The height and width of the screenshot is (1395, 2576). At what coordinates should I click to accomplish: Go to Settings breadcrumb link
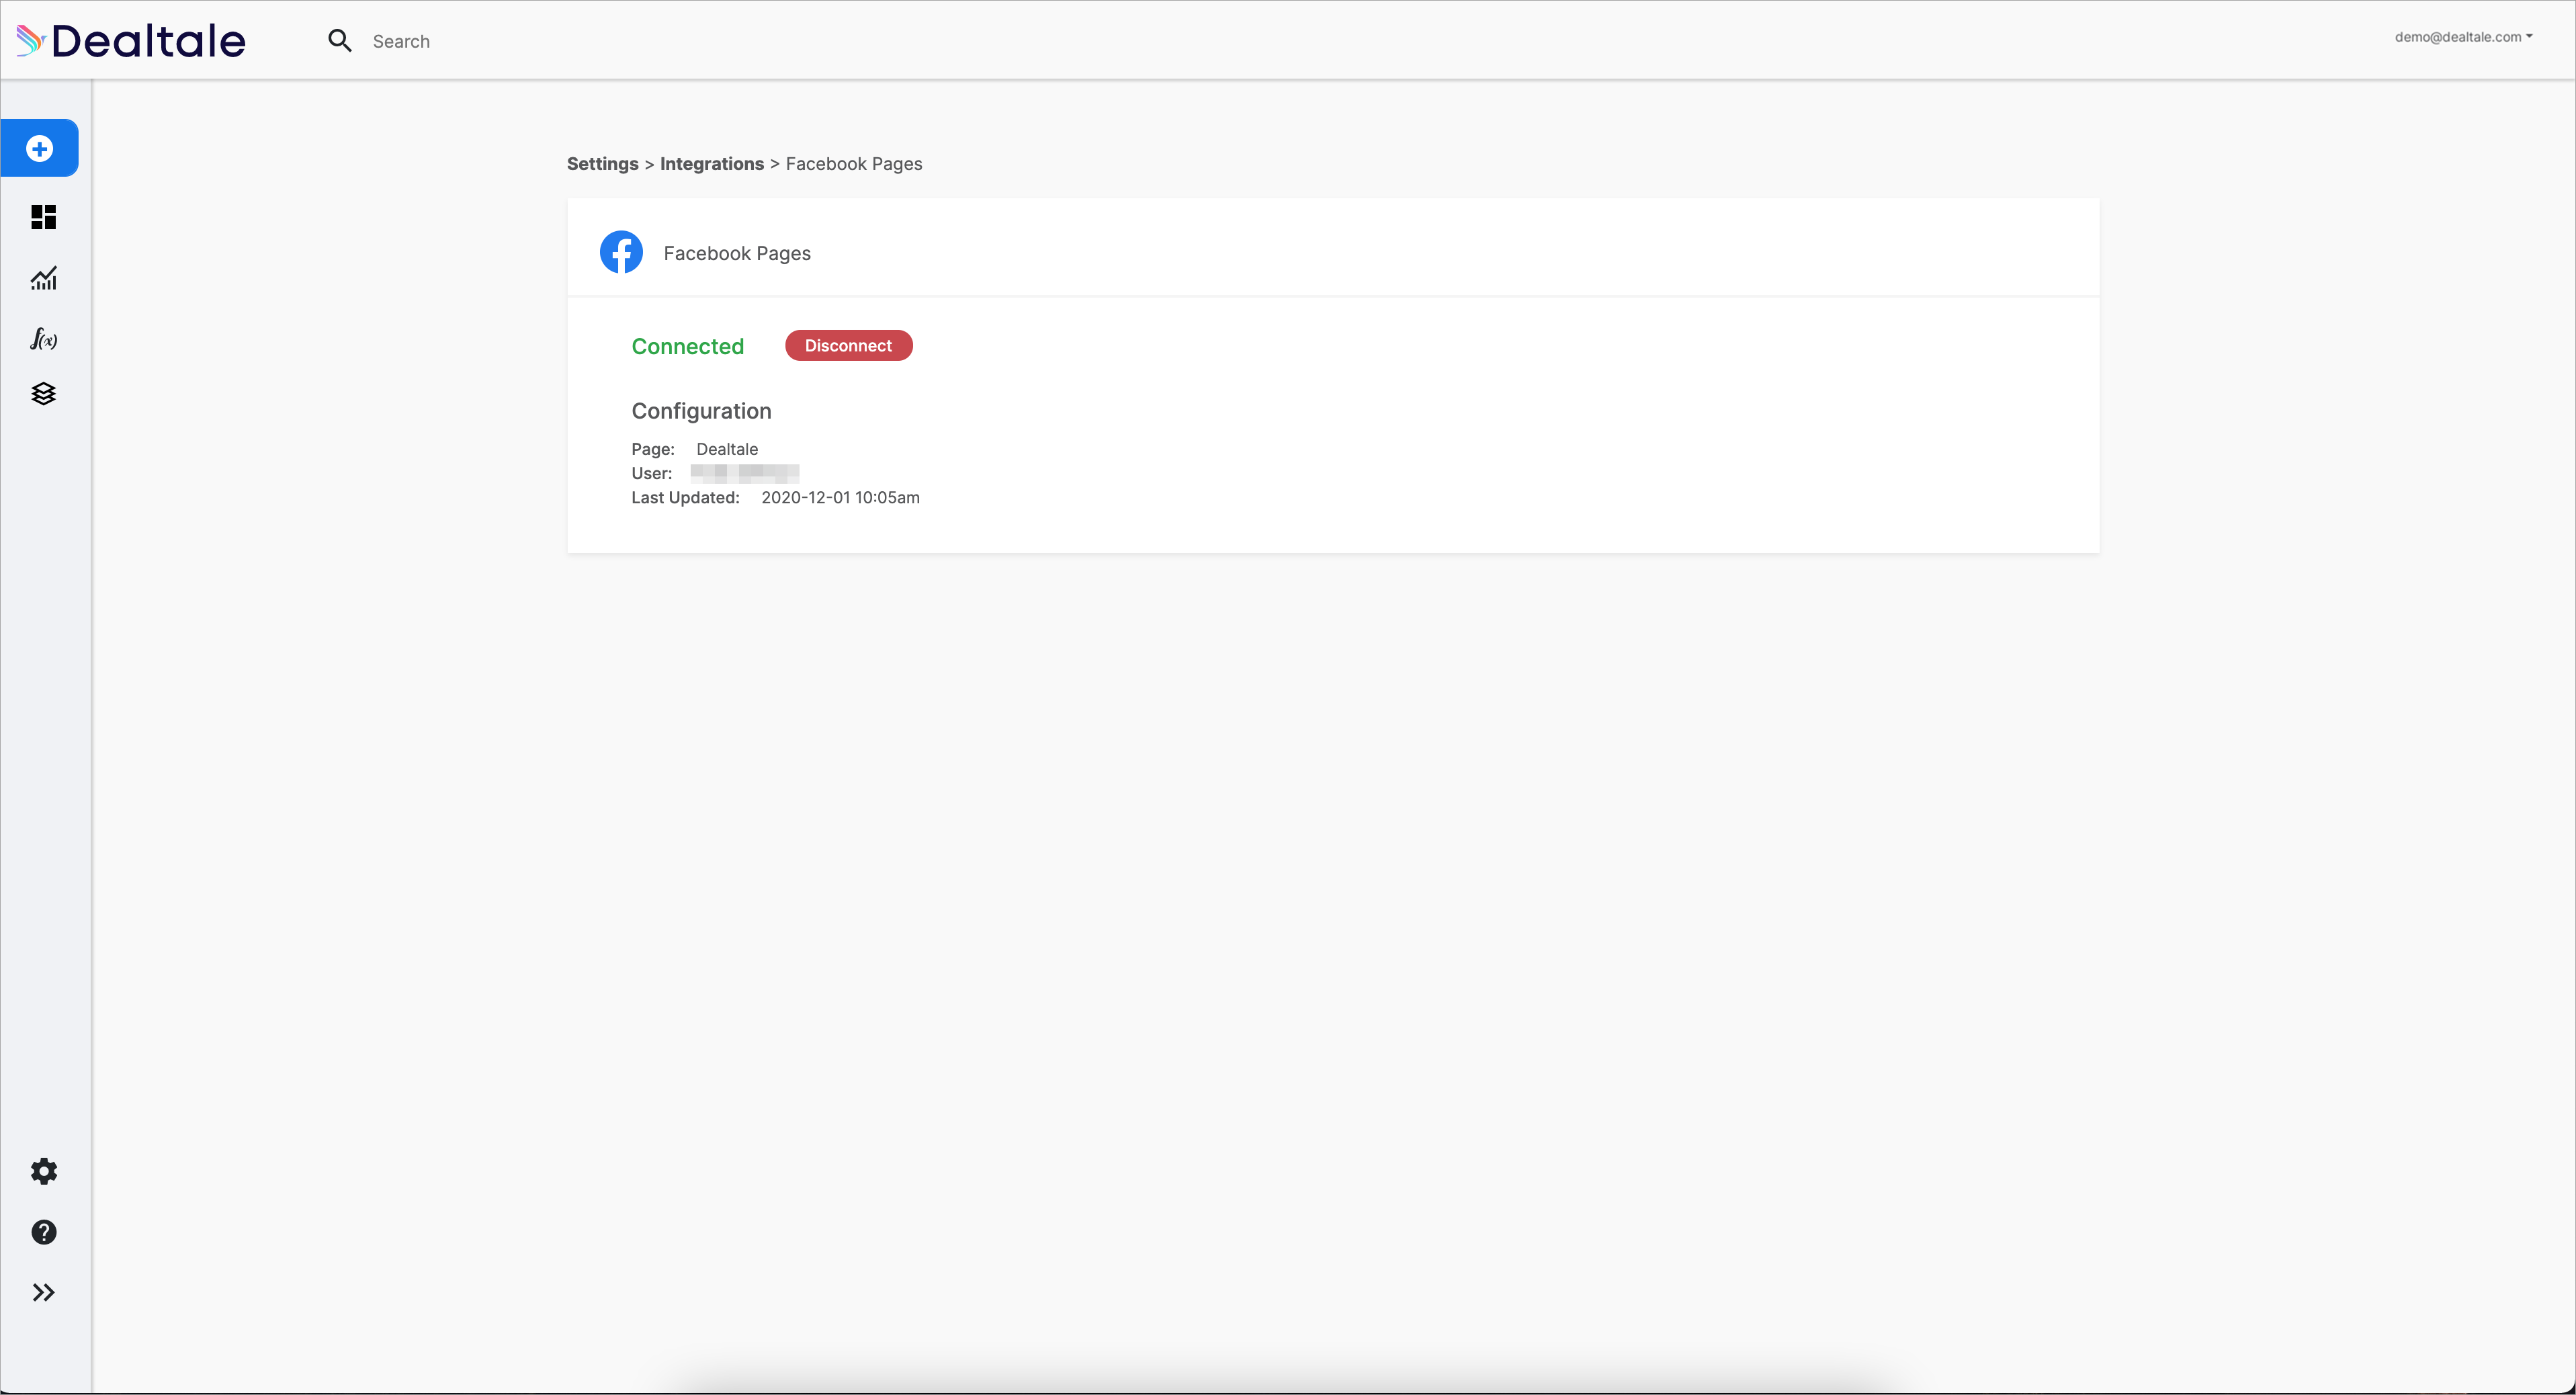pos(602,164)
